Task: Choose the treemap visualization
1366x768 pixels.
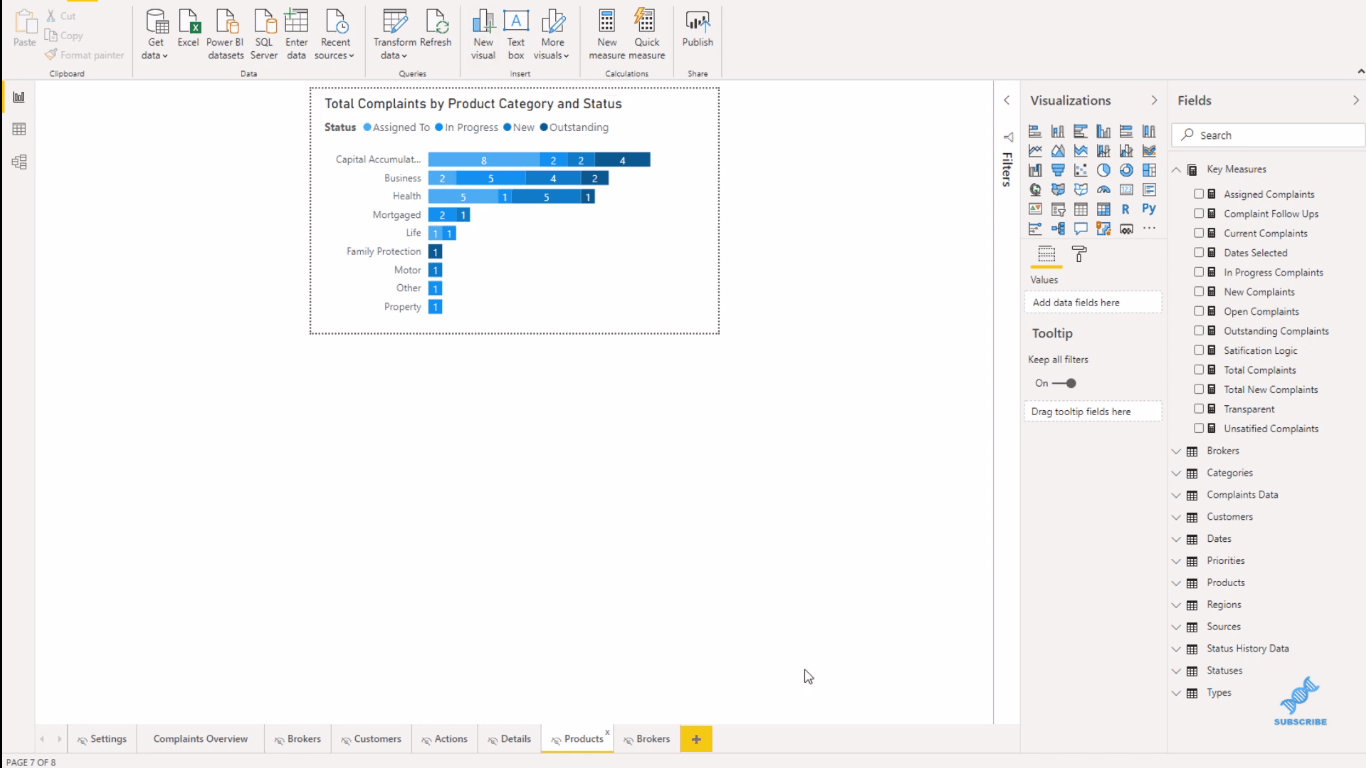Action: [x=1149, y=170]
